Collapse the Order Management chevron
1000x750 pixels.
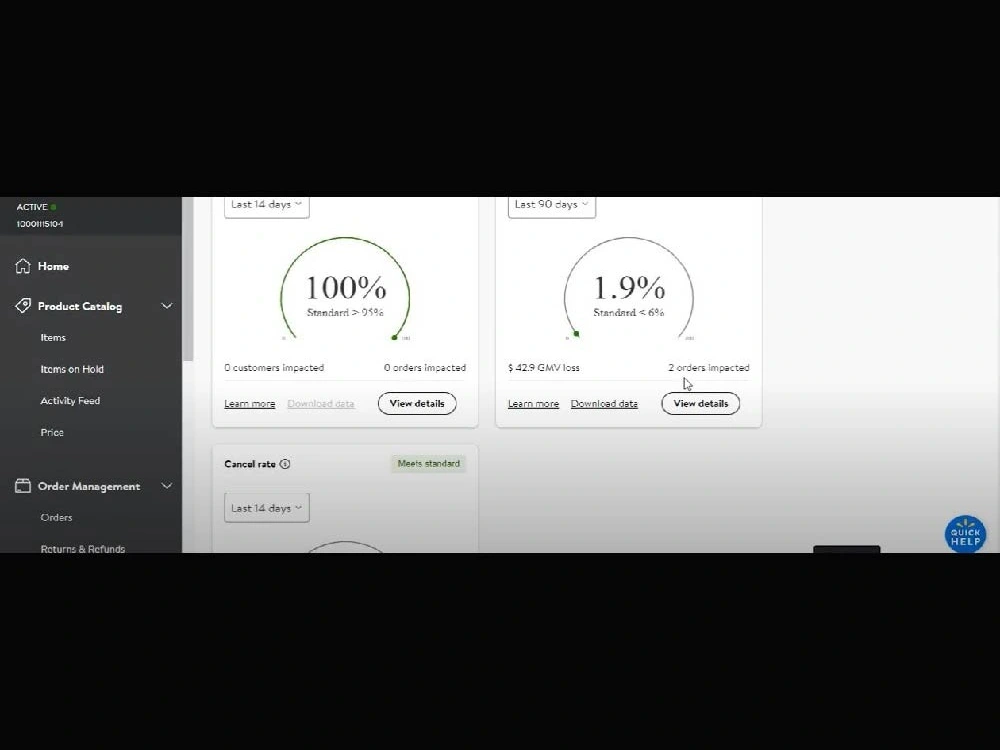166,486
